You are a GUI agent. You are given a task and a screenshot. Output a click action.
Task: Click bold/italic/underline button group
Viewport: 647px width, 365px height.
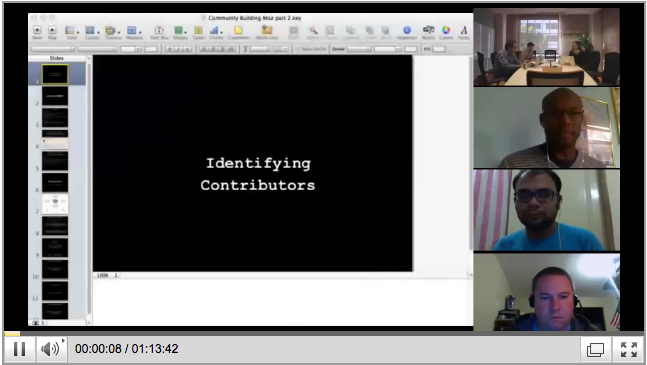[178, 49]
